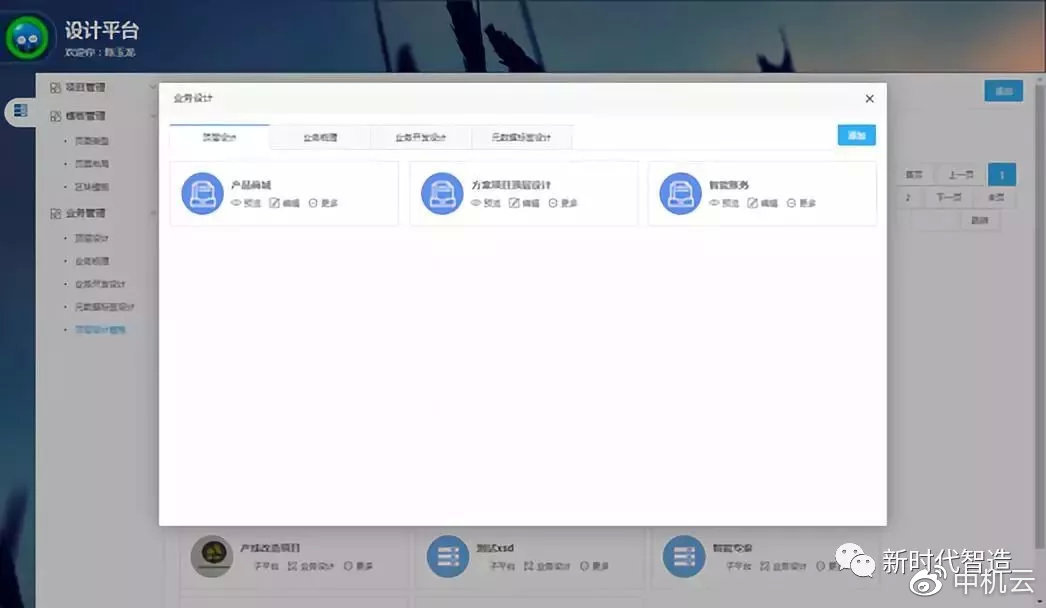Switch to the 业务开发设计 tab
This screenshot has width=1046, height=608.
(x=421, y=137)
